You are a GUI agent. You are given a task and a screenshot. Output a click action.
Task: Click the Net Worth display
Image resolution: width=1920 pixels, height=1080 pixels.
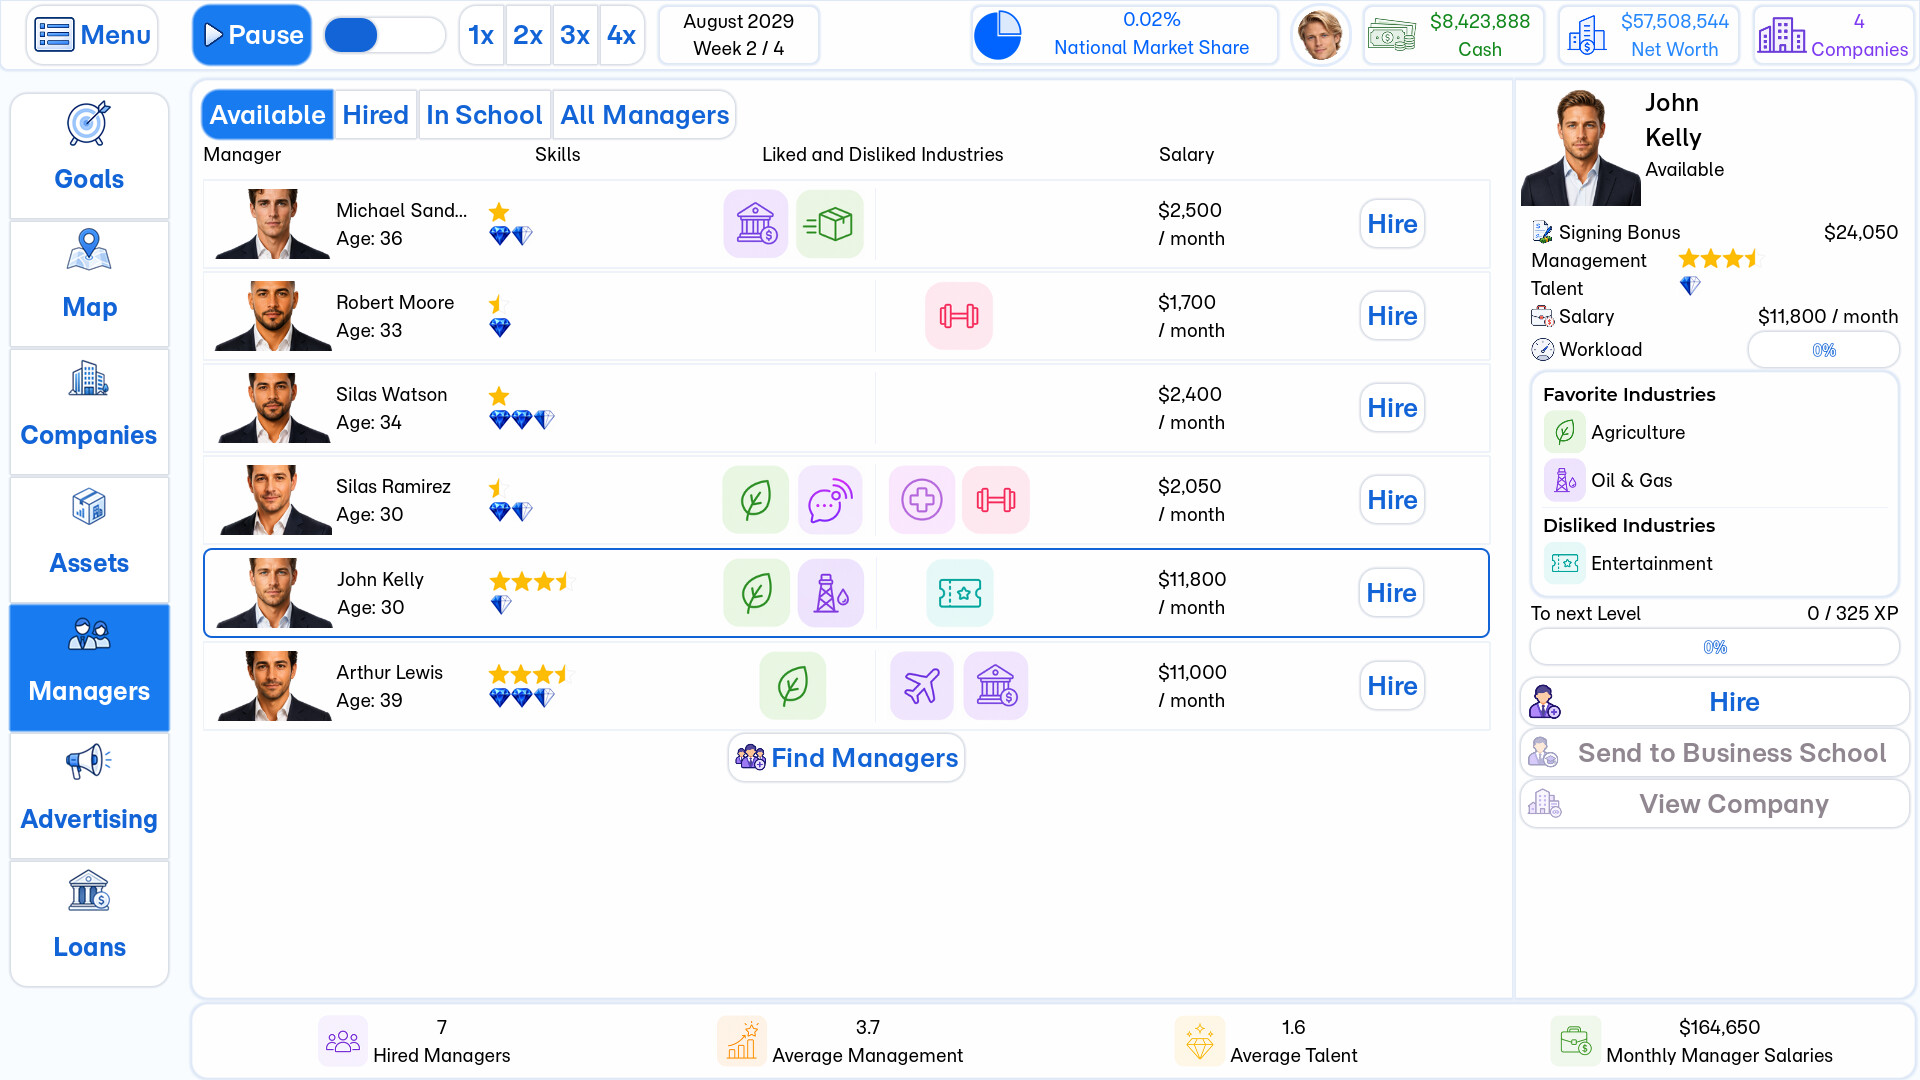point(1649,35)
